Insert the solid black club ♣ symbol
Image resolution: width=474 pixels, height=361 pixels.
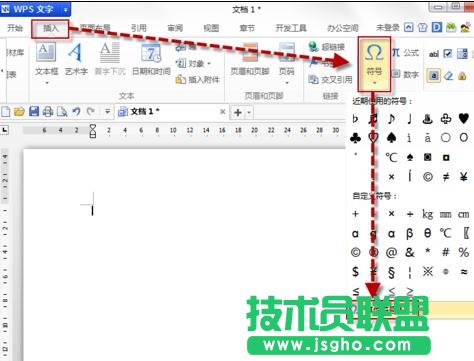tap(356, 138)
